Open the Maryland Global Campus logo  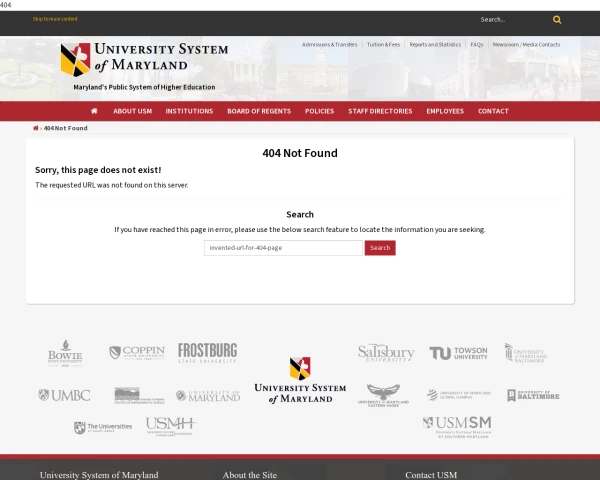click(x=458, y=395)
